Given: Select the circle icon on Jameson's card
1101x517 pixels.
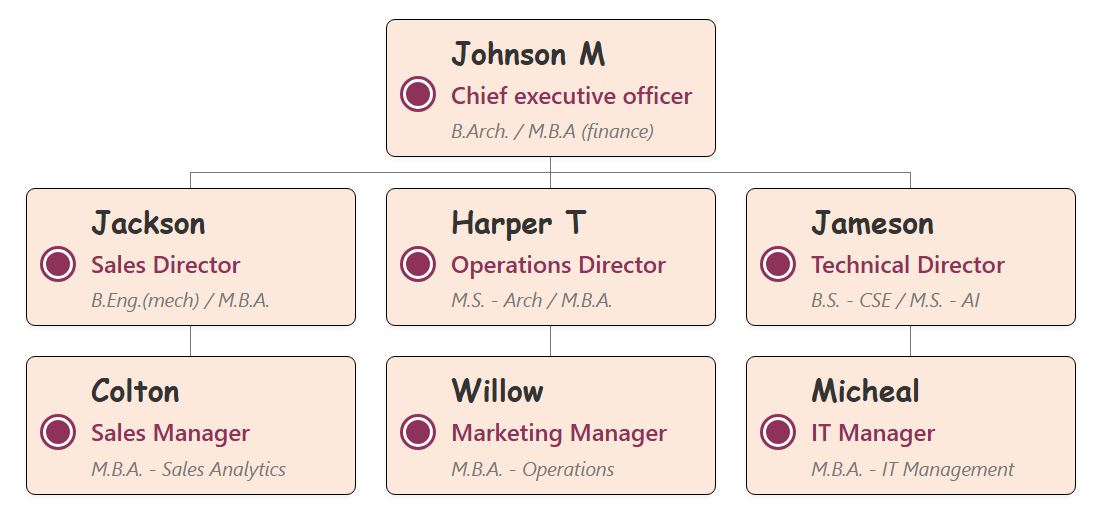Looking at the screenshot, I should [777, 264].
